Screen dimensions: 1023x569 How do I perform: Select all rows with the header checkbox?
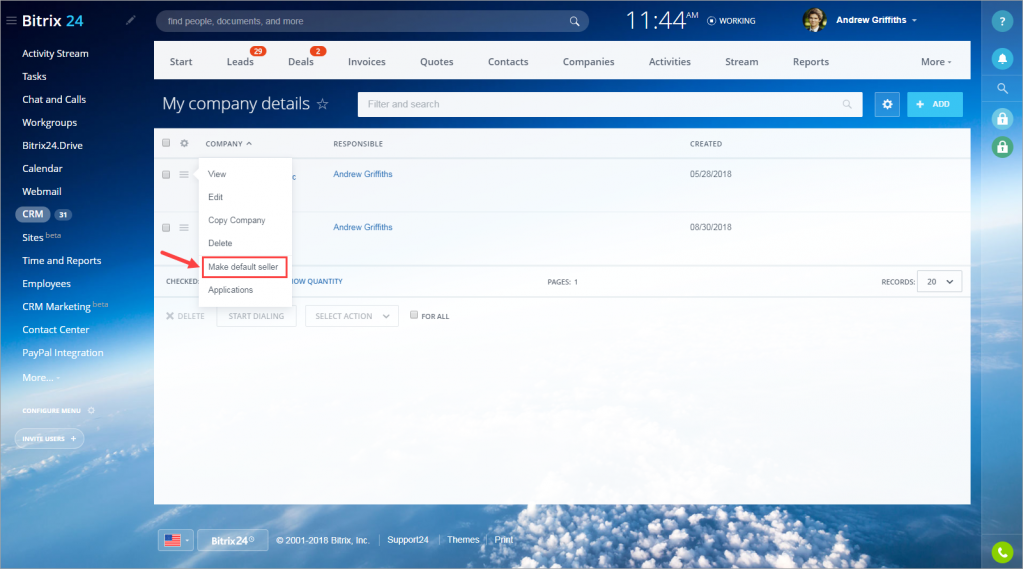tap(166, 143)
